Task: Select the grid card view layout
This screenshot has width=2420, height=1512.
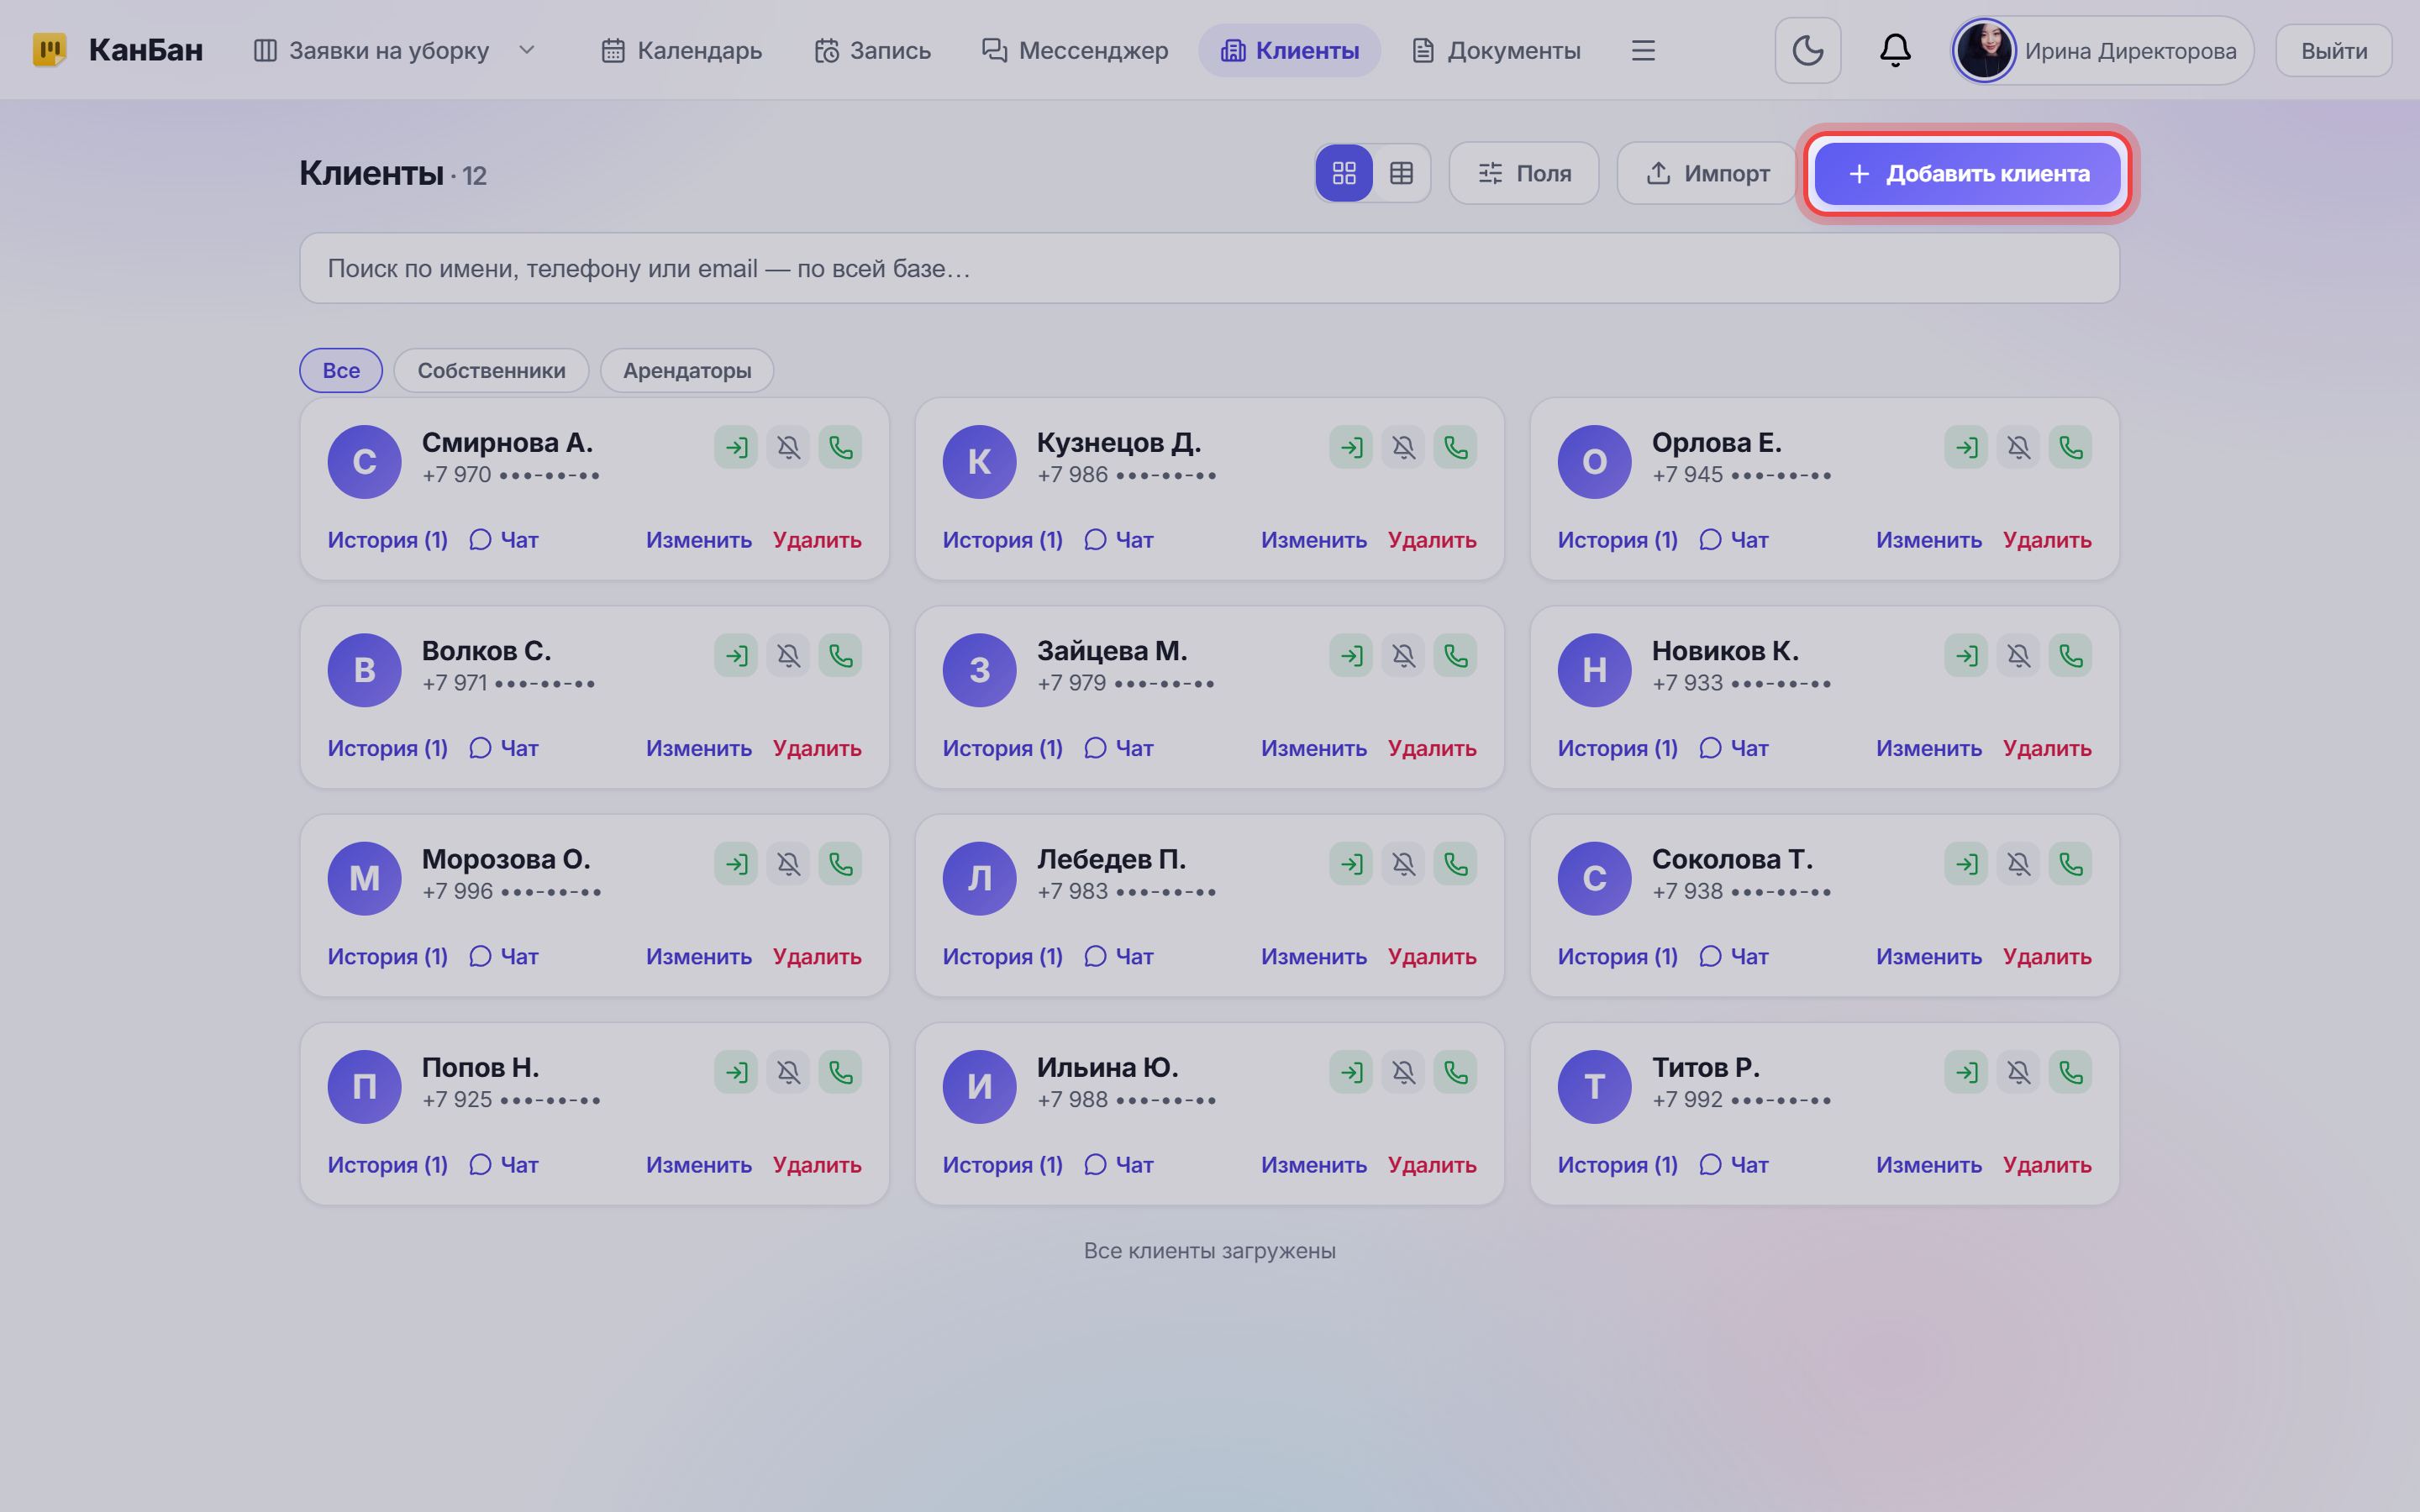Action: (1344, 173)
